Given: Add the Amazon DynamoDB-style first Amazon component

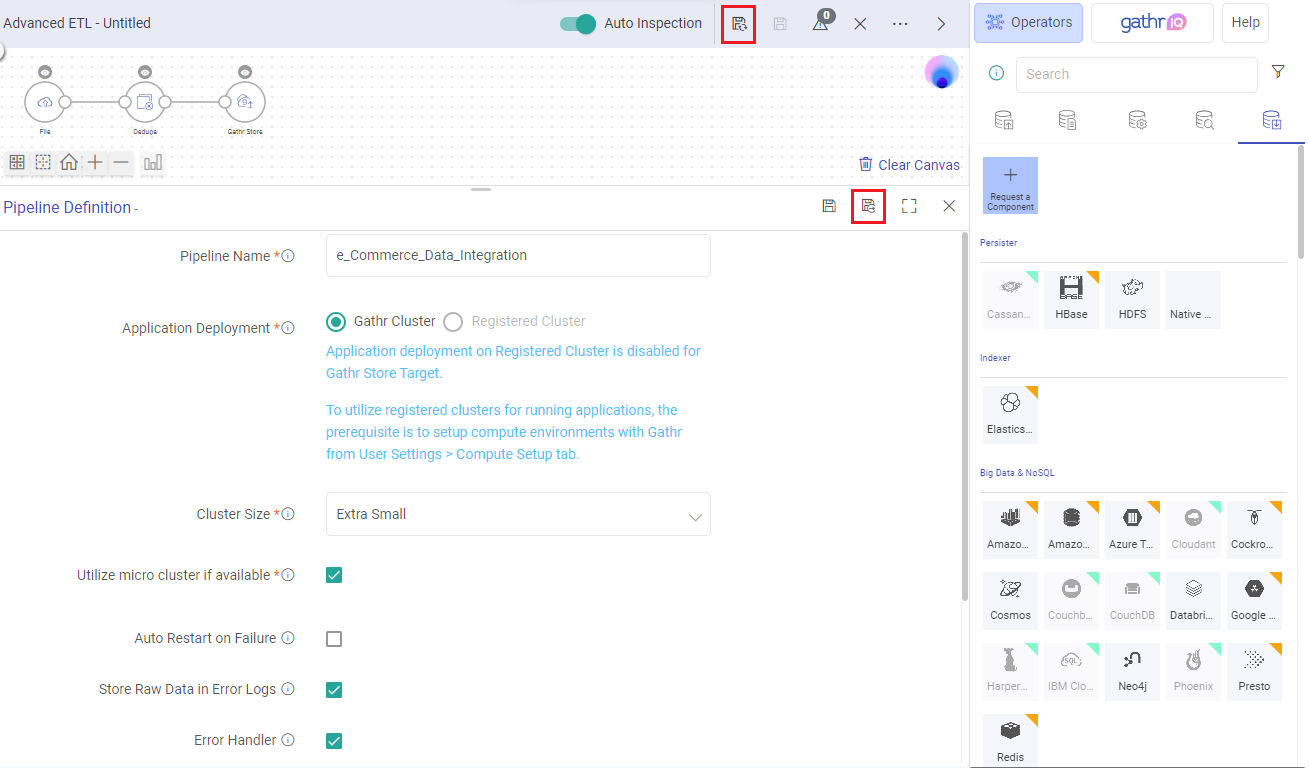Looking at the screenshot, I should [x=1010, y=529].
